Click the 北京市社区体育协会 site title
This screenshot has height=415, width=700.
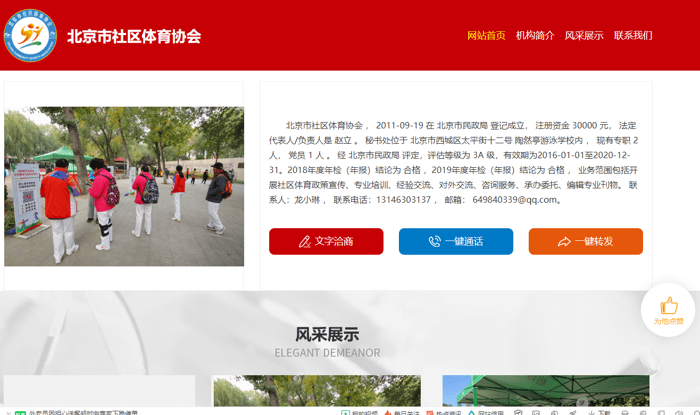[134, 36]
